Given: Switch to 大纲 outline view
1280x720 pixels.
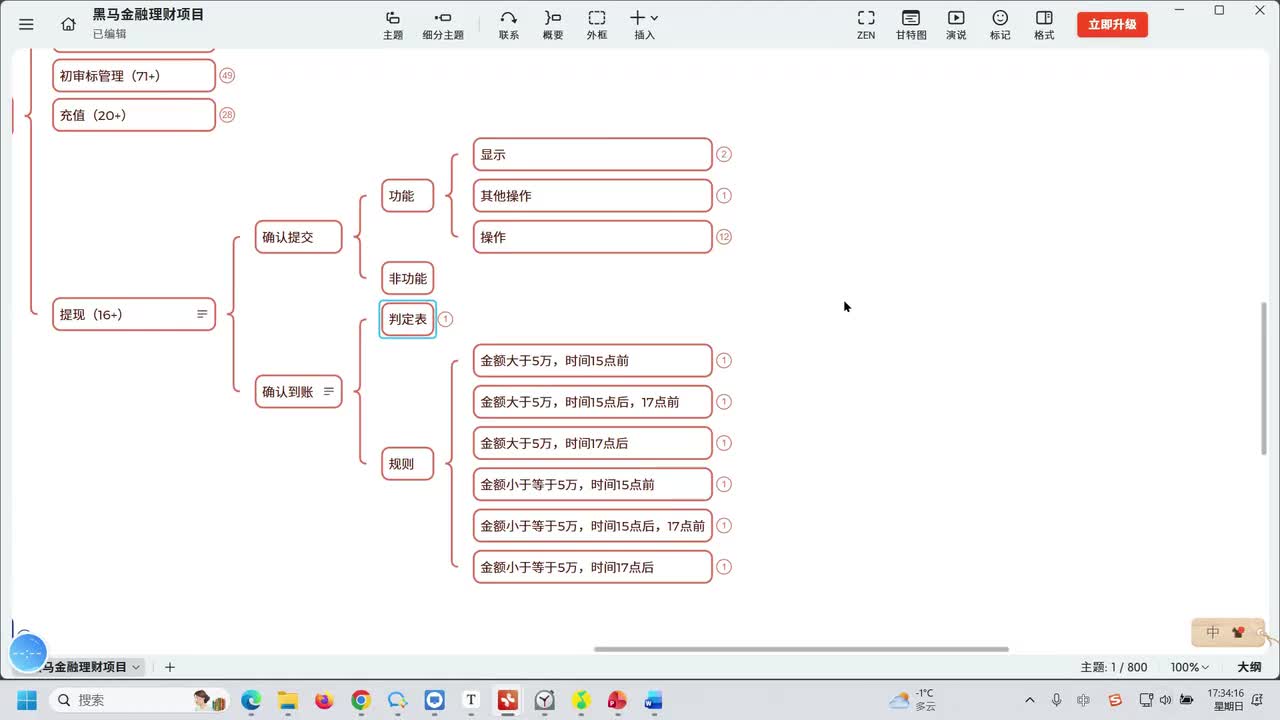Looking at the screenshot, I should coord(1249,667).
